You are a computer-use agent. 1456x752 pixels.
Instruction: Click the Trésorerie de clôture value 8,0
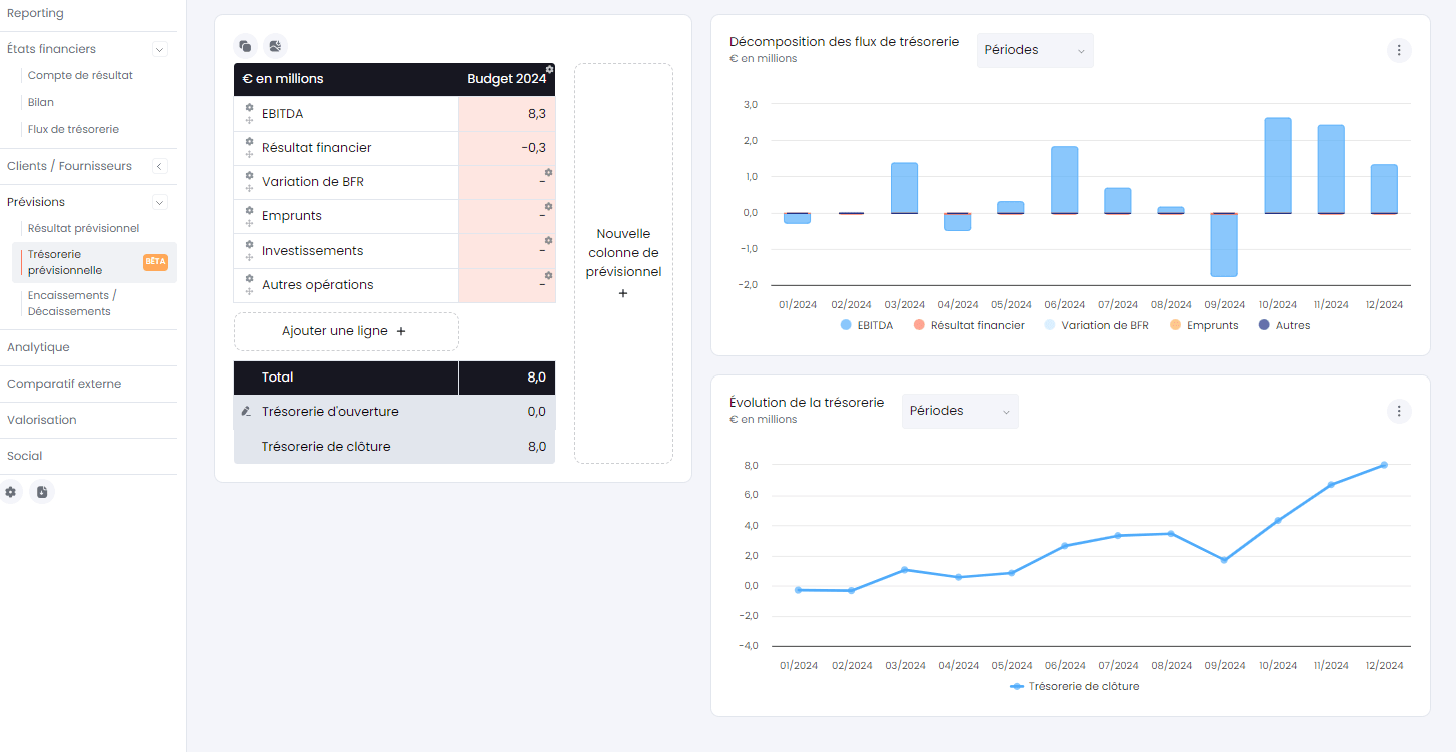[536, 447]
